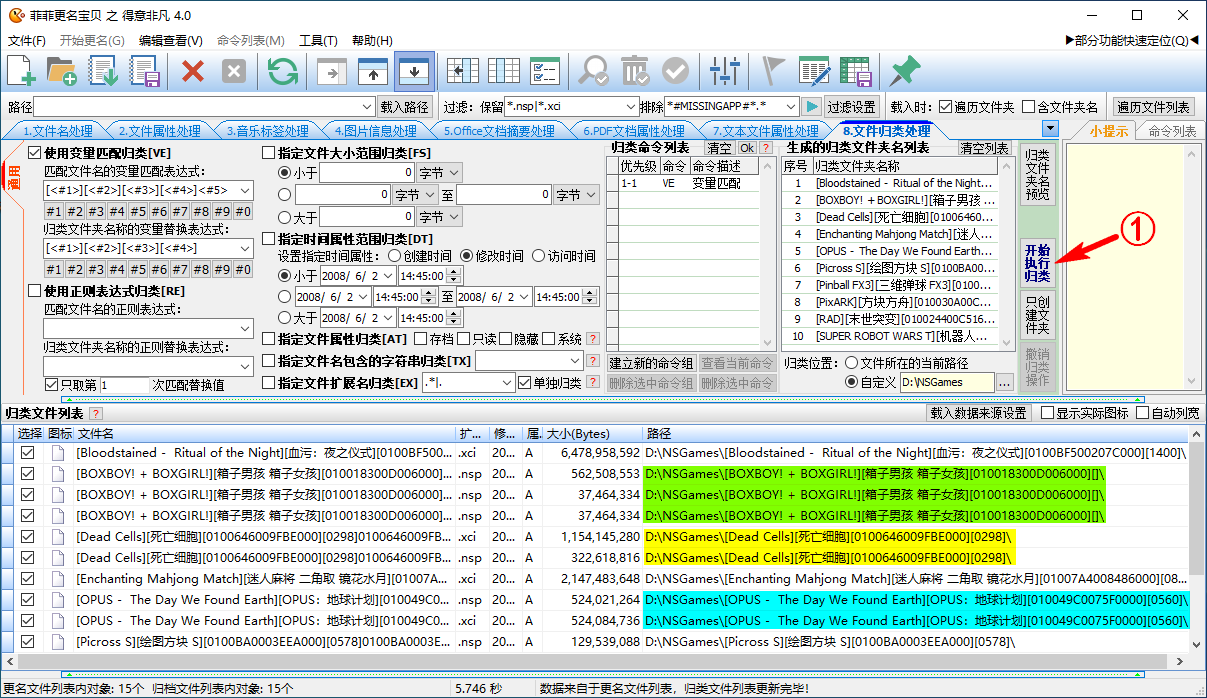This screenshot has width=1207, height=698.
Task: Enable 指定时间属性范围归类[DT] checkbox
Action: pos(268,238)
